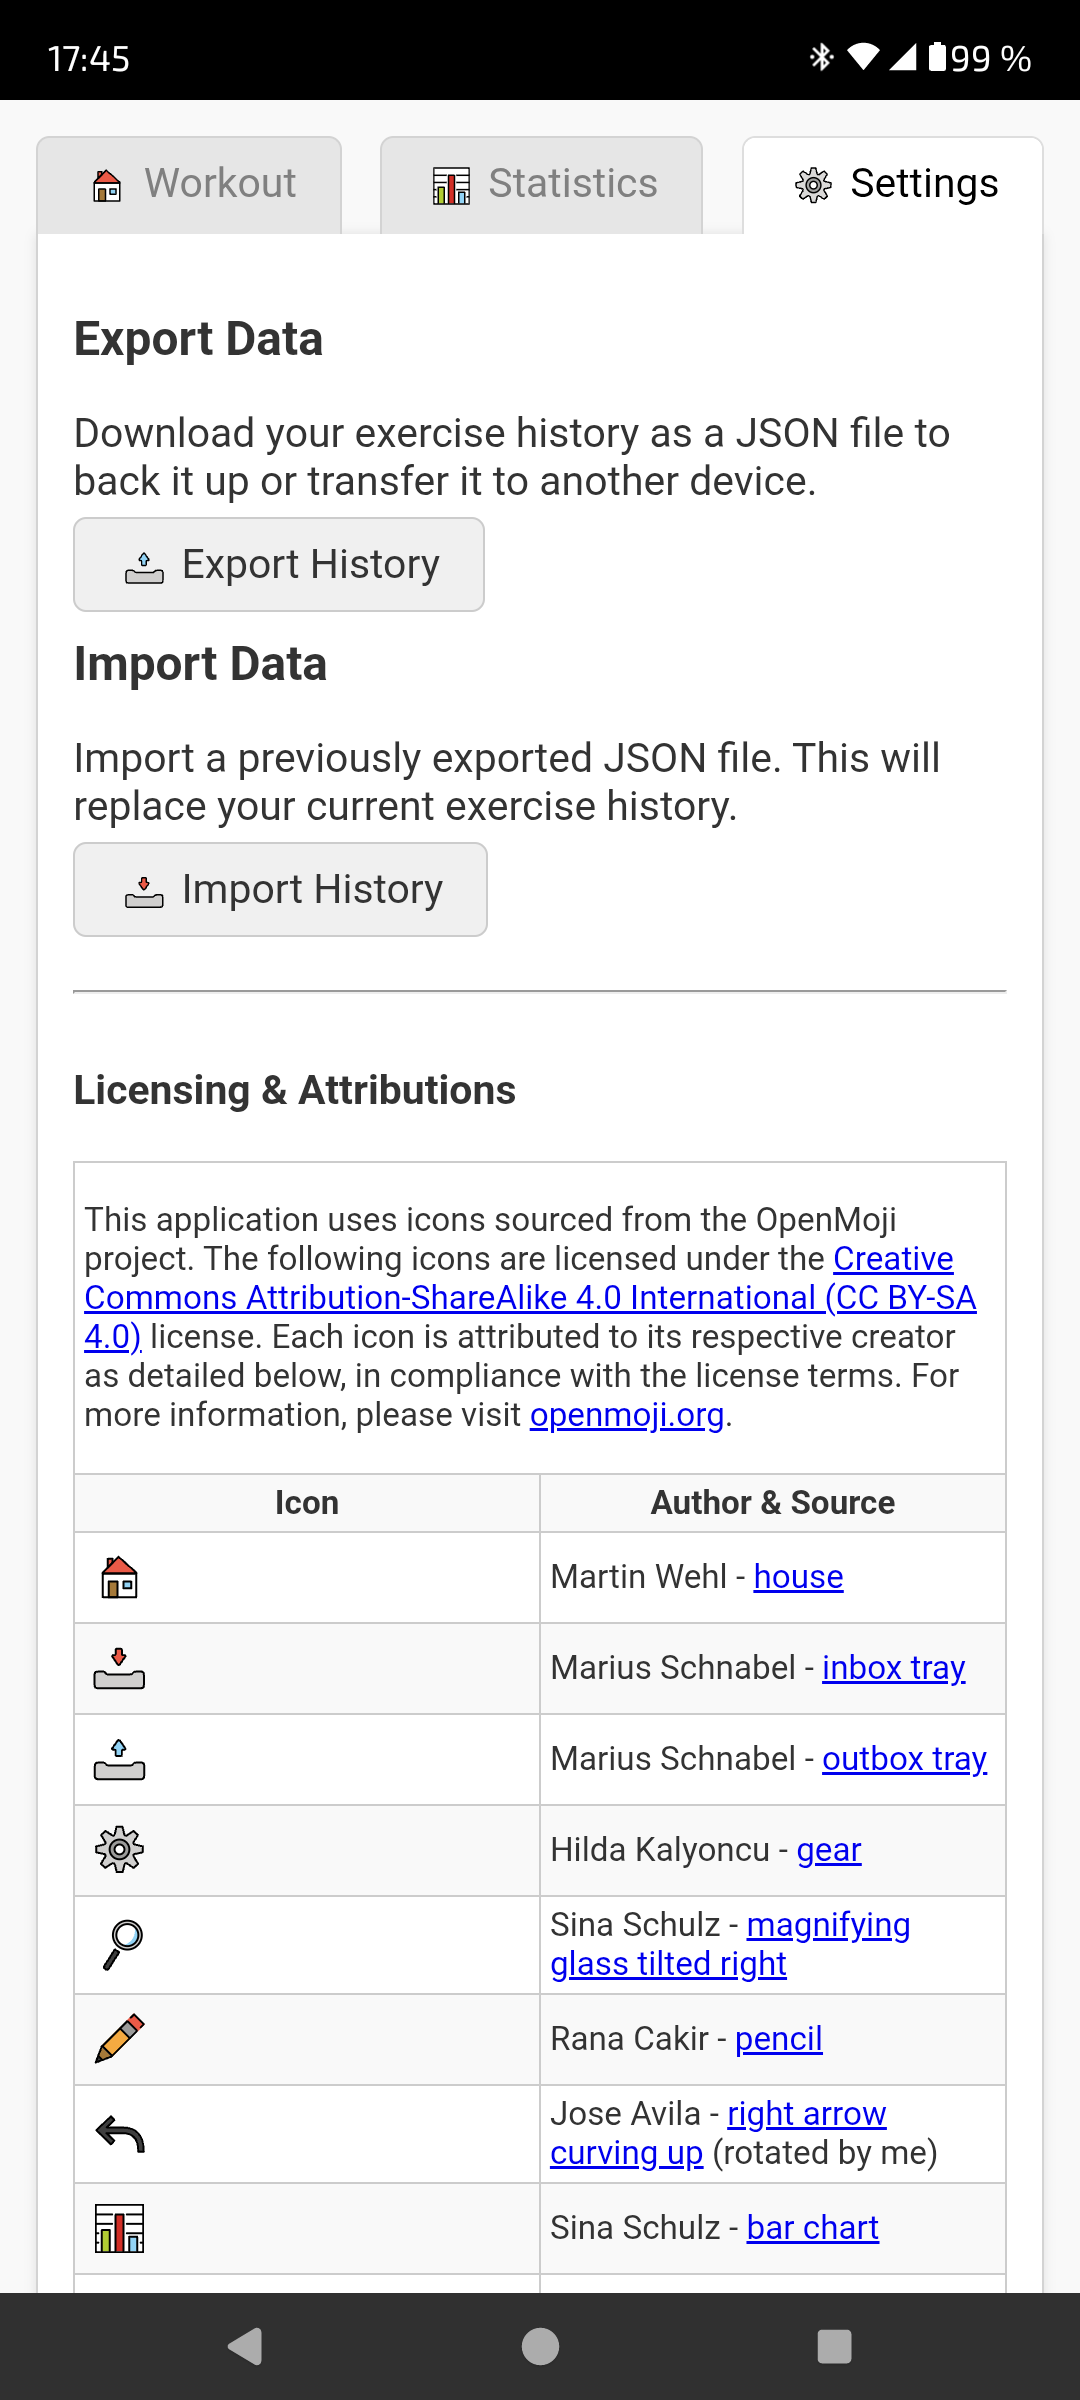This screenshot has height=2400, width=1080.
Task: Click the house icon in attribution table
Action: 119,1577
